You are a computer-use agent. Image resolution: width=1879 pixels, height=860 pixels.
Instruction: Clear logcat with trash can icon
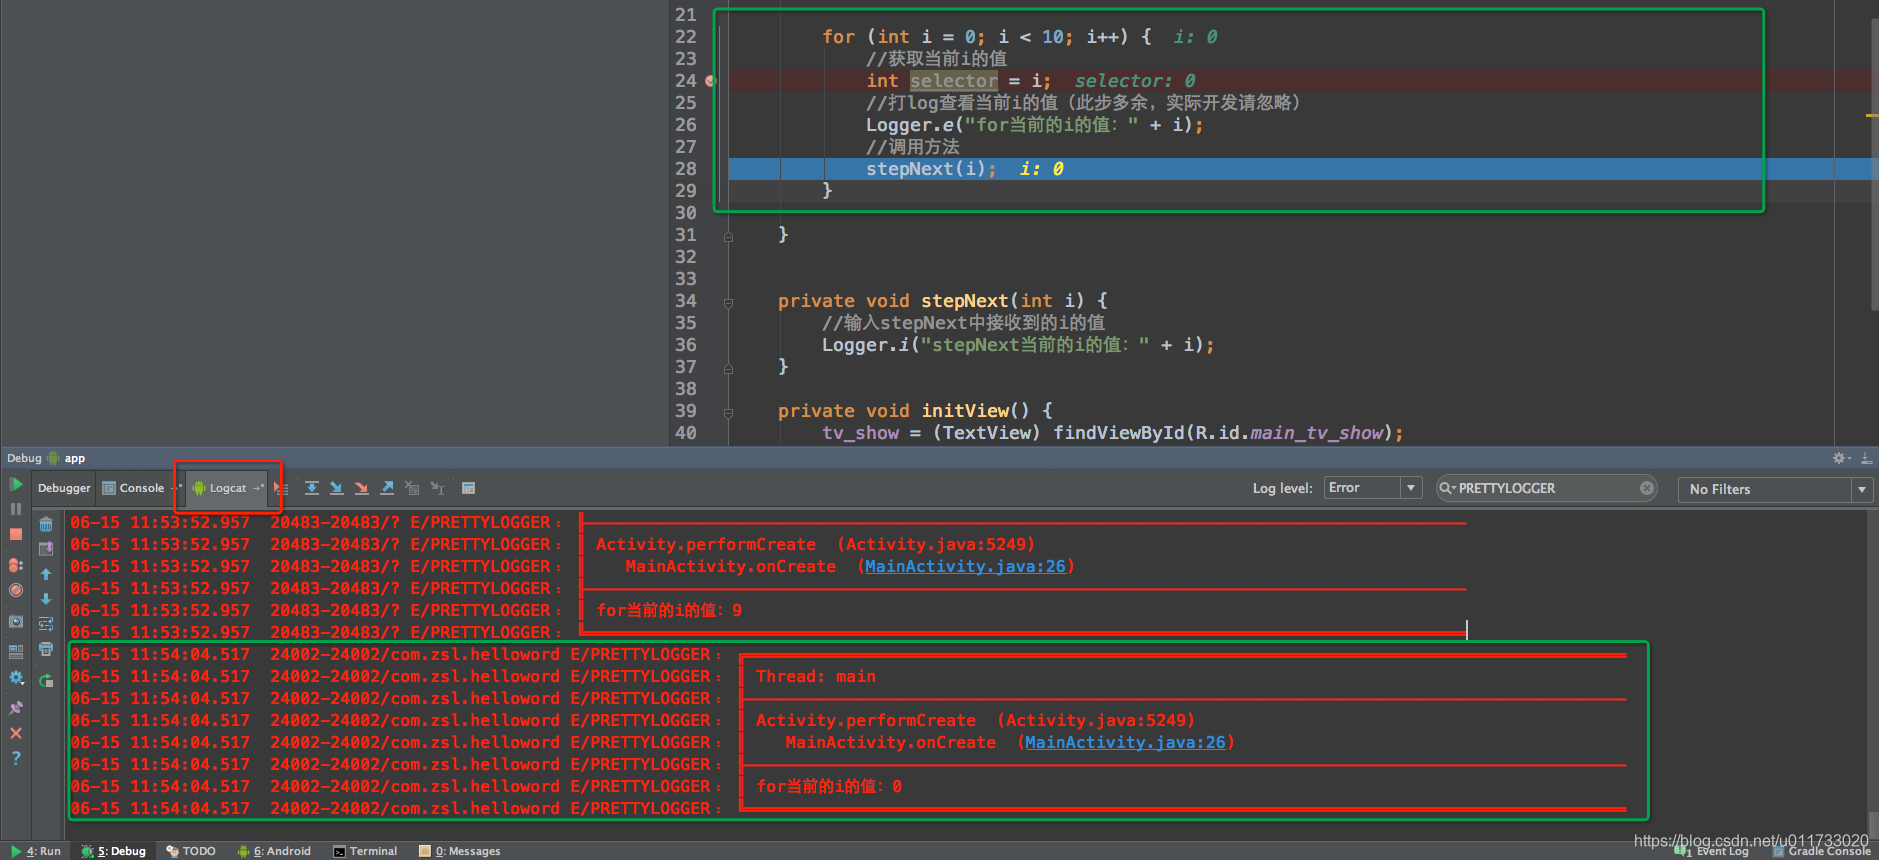coord(46,524)
